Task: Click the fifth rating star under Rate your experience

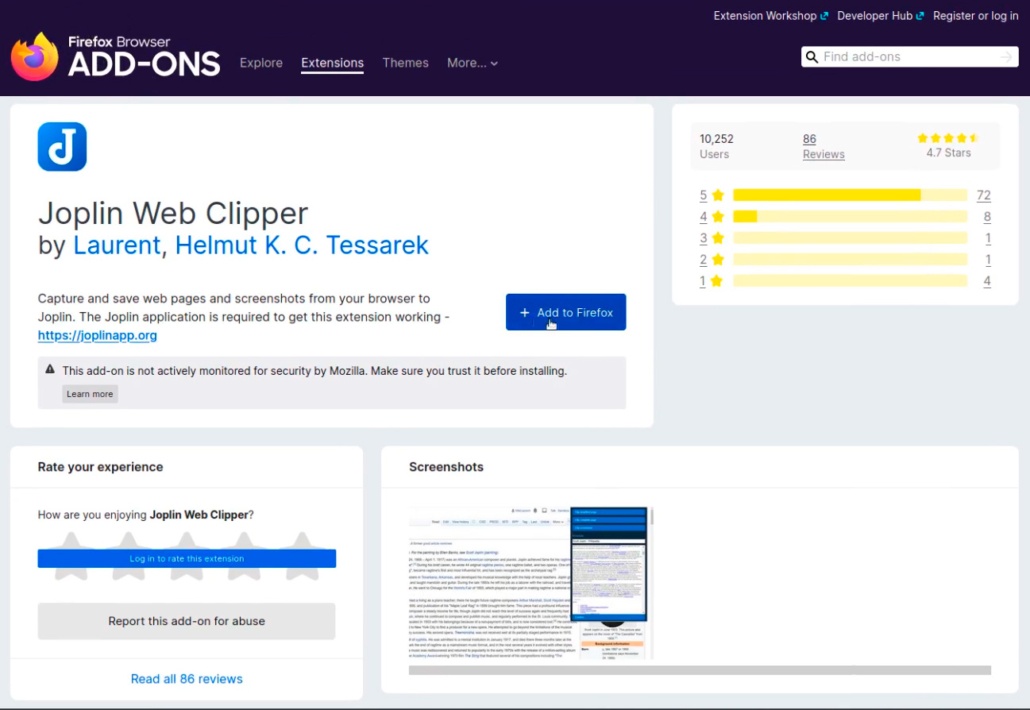Action: pos(303,556)
